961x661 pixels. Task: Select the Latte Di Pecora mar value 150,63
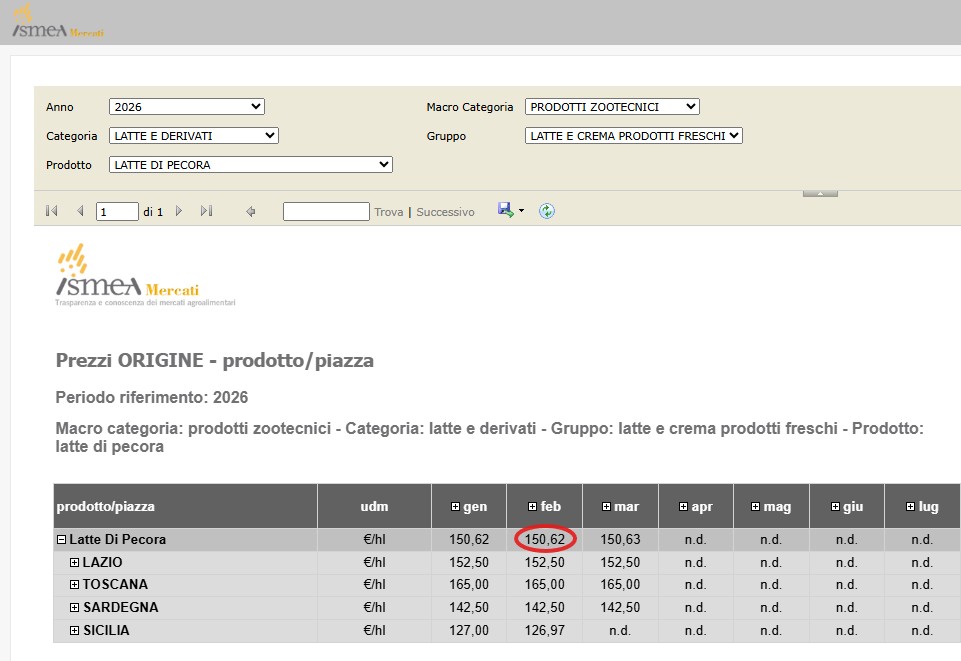click(620, 540)
